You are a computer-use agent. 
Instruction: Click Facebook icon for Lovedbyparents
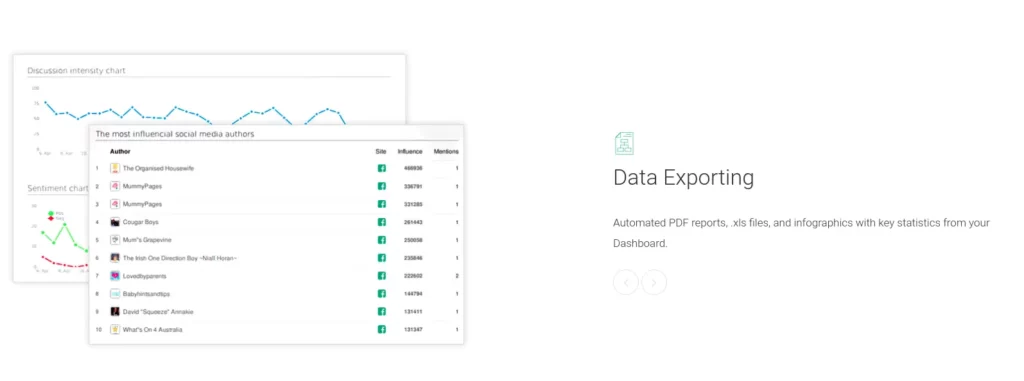coord(381,276)
